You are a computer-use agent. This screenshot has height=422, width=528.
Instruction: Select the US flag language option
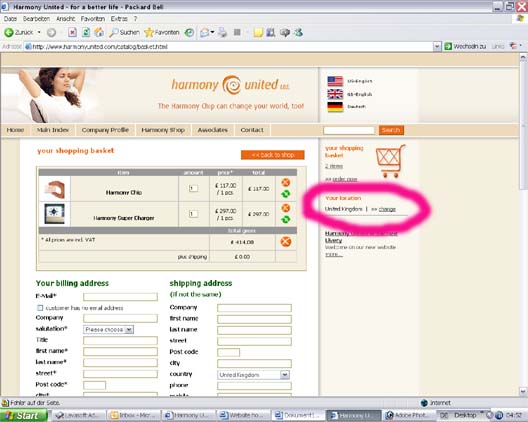point(335,81)
